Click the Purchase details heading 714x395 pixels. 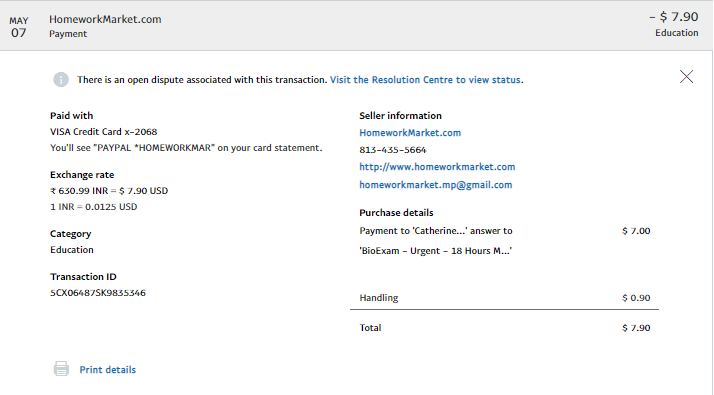pyautogui.click(x=396, y=213)
